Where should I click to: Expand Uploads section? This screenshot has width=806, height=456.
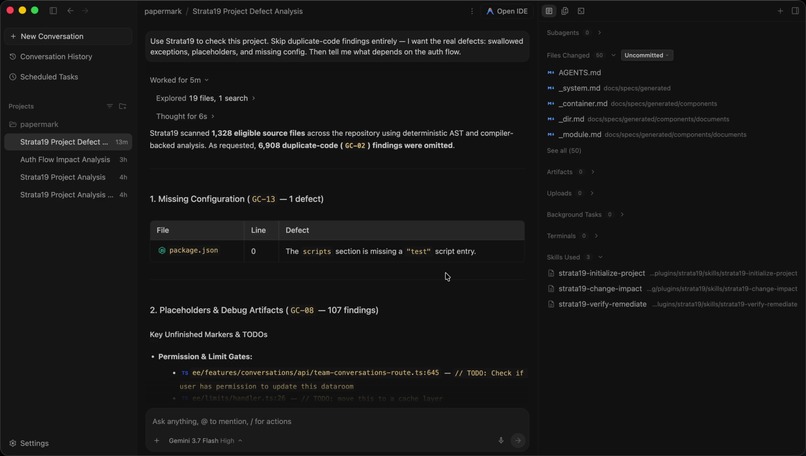[x=570, y=193]
